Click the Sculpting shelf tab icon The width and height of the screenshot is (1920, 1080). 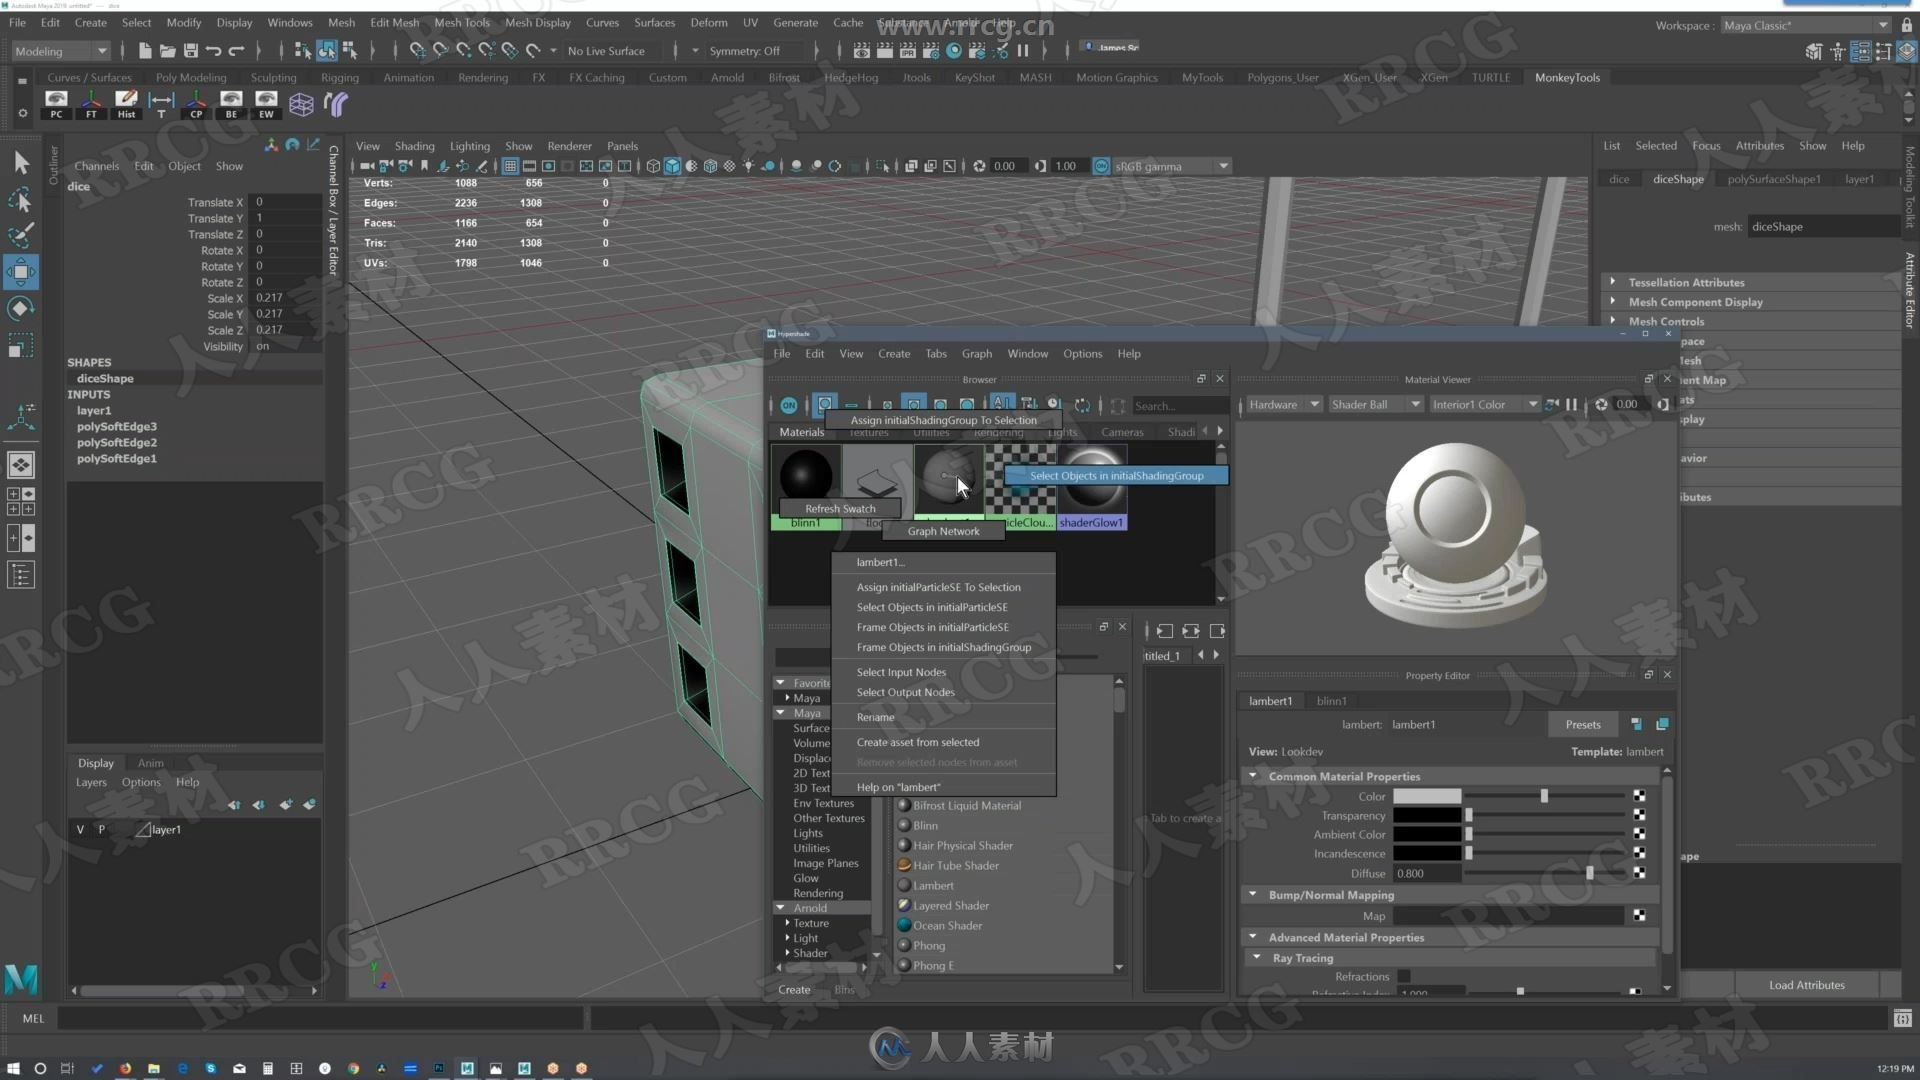pos(272,76)
